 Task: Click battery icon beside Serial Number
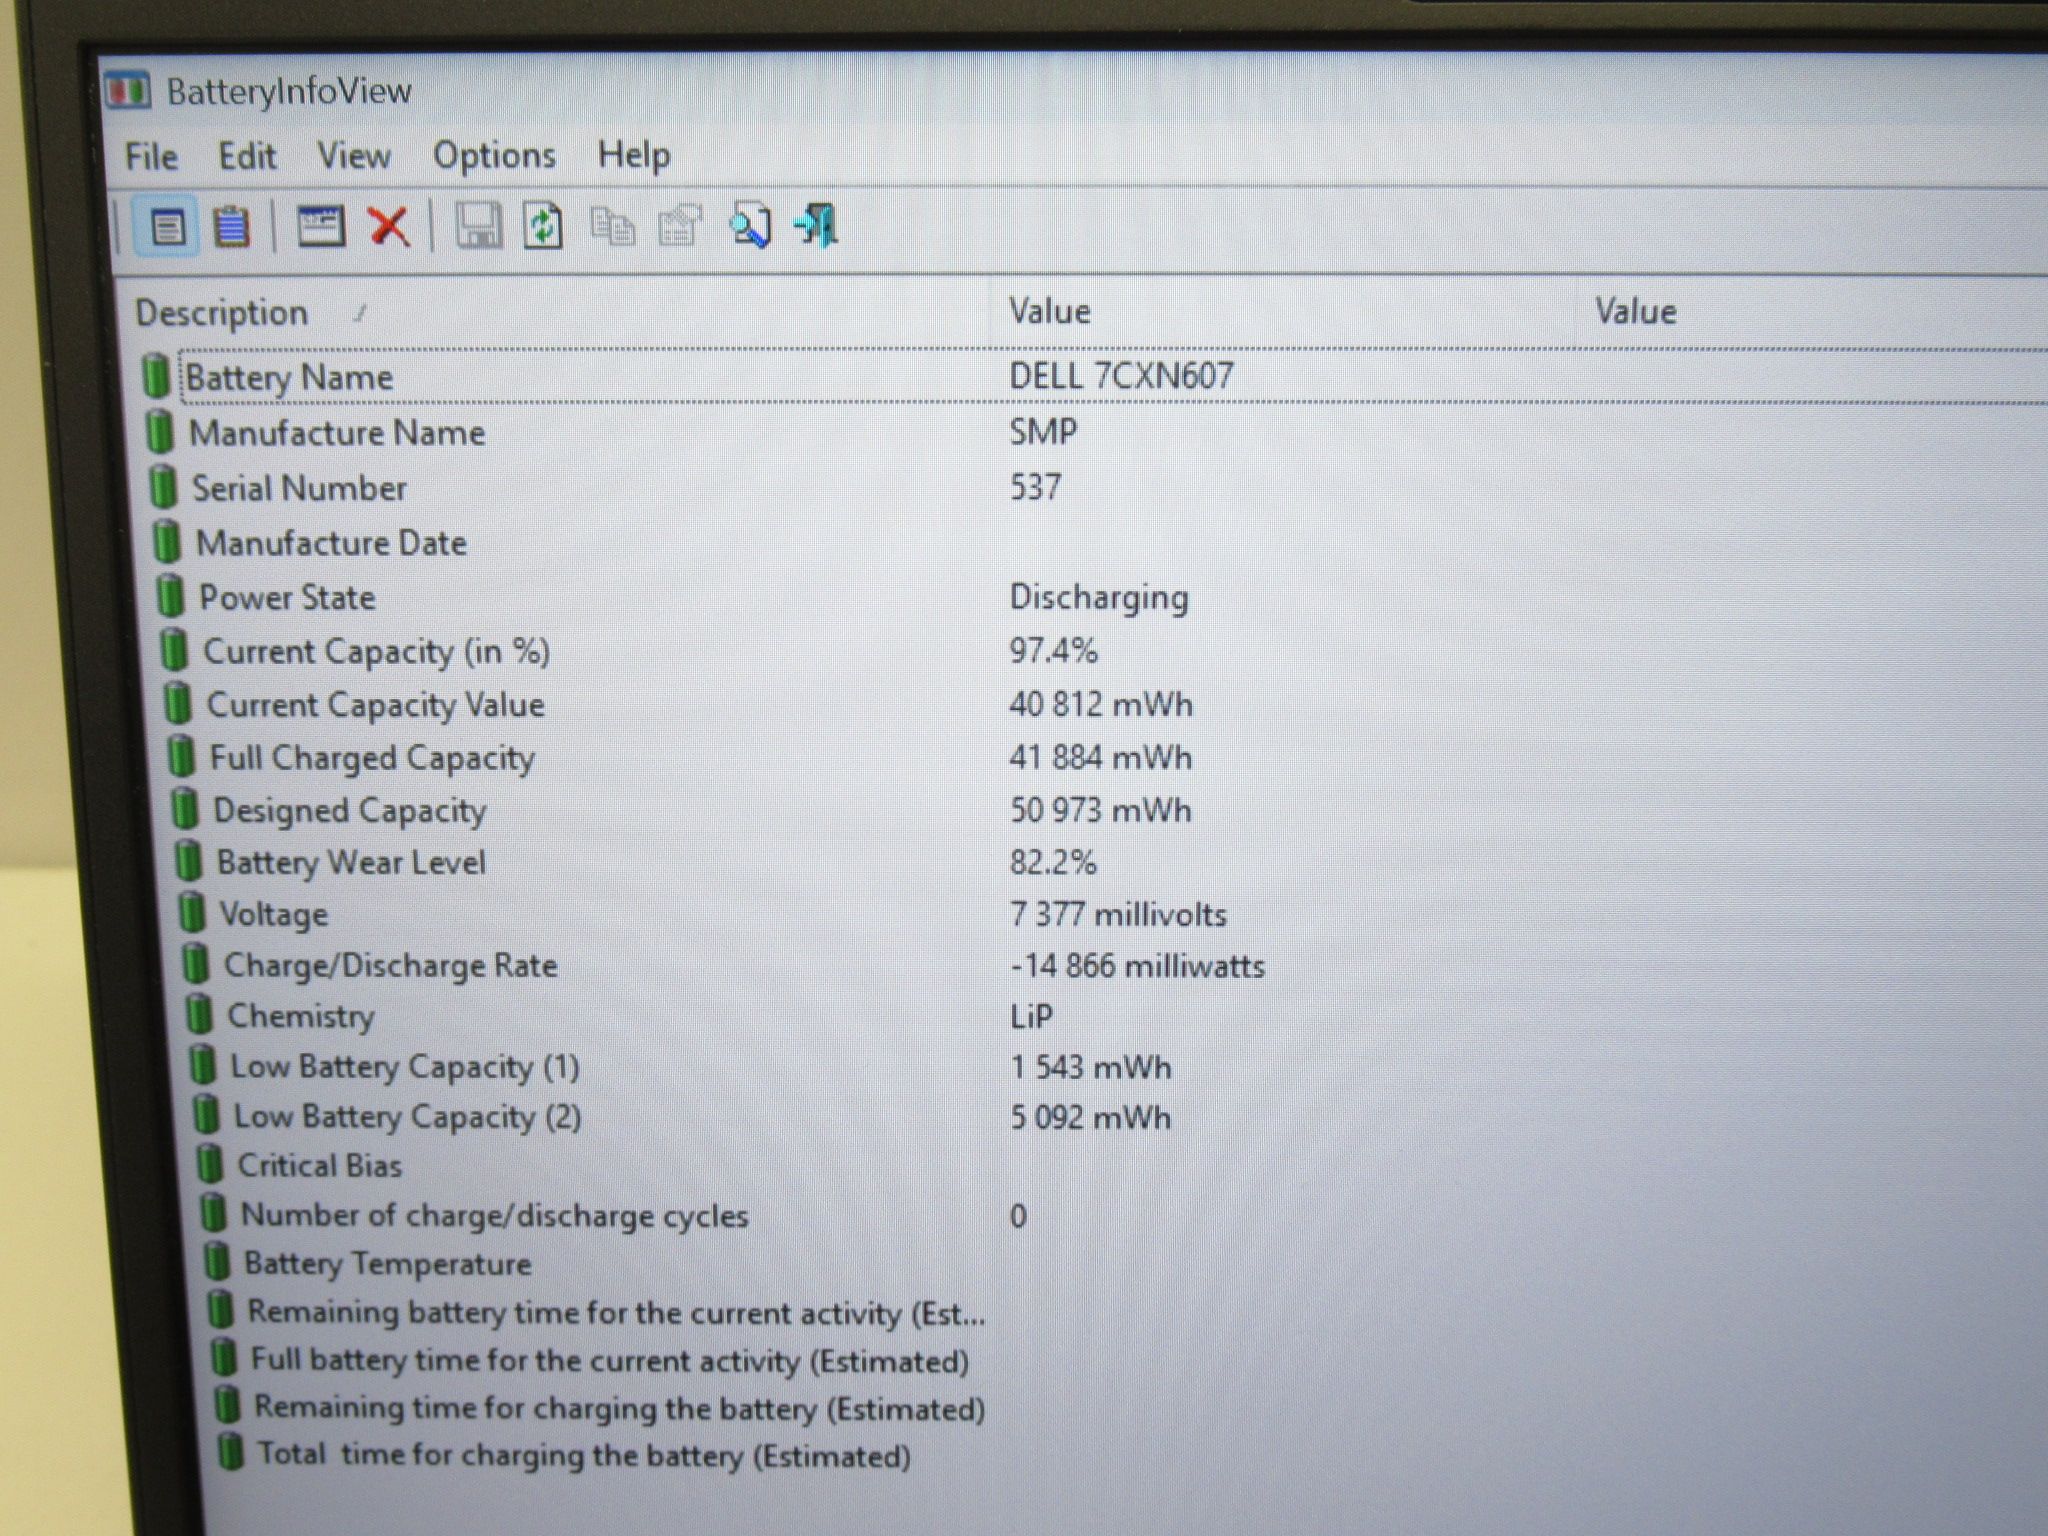162,487
